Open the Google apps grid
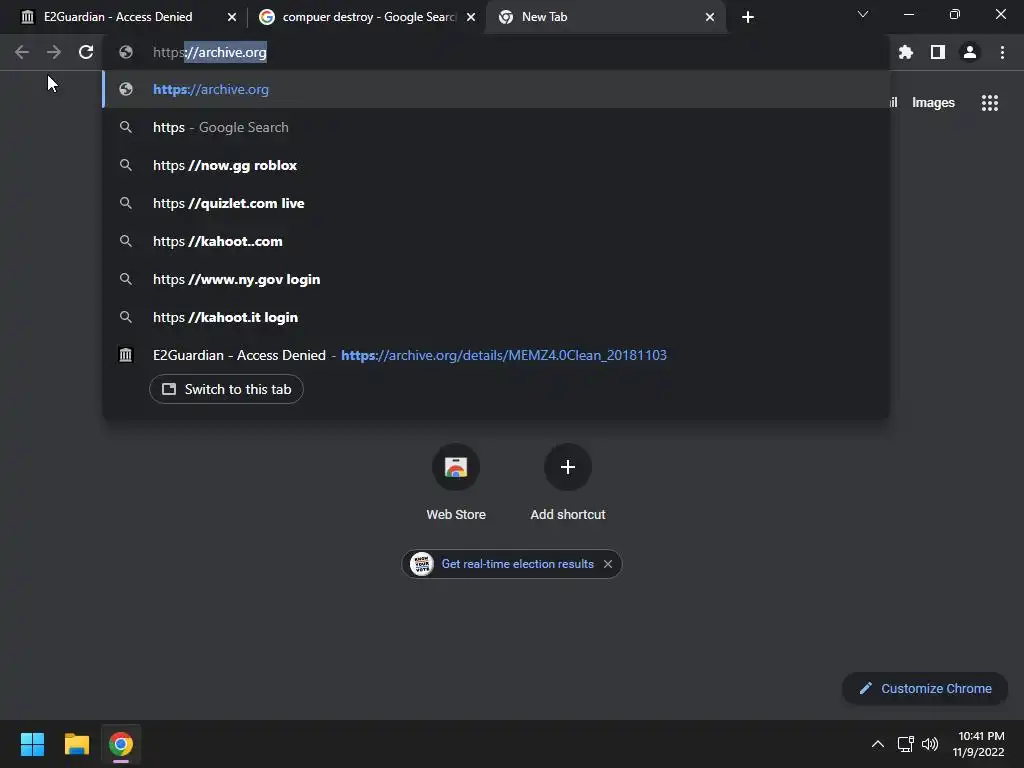 [x=990, y=103]
